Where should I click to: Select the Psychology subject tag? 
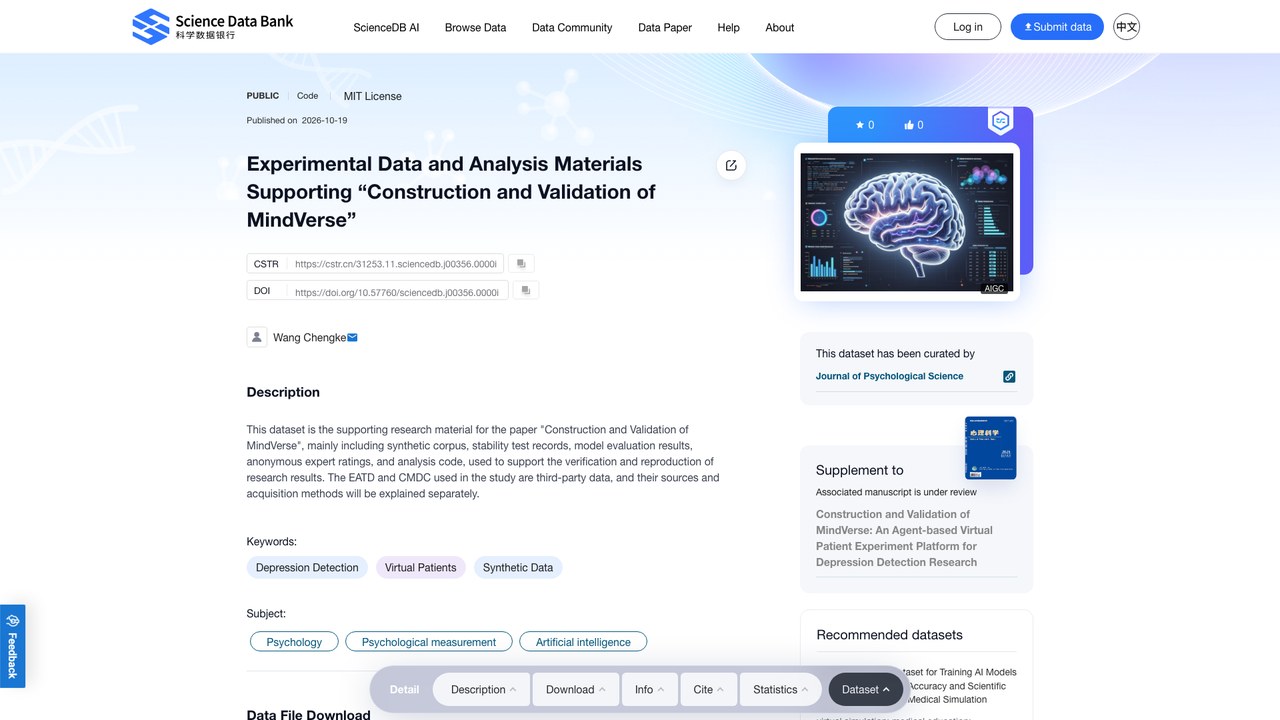click(x=294, y=642)
